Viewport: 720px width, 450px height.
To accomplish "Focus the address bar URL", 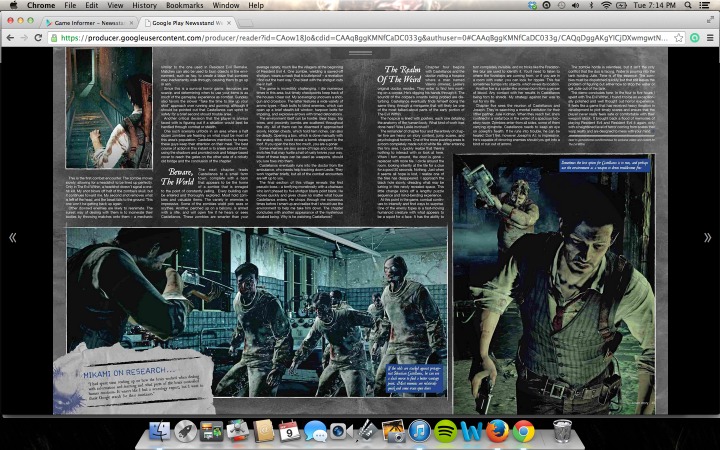I will click(364, 38).
